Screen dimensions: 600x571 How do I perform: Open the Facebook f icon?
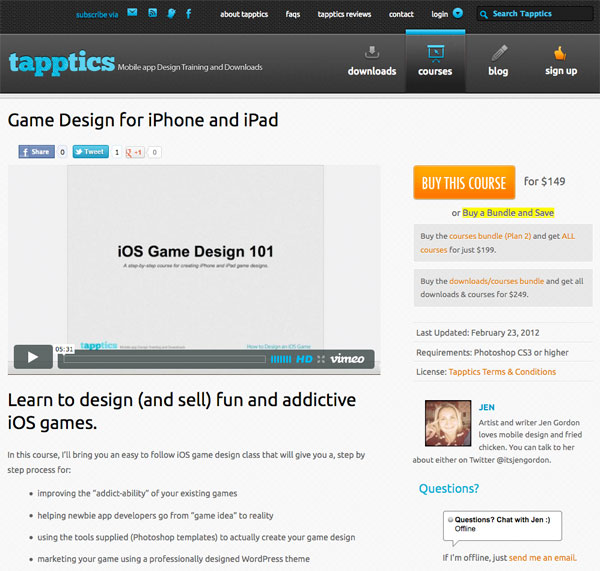(x=189, y=14)
